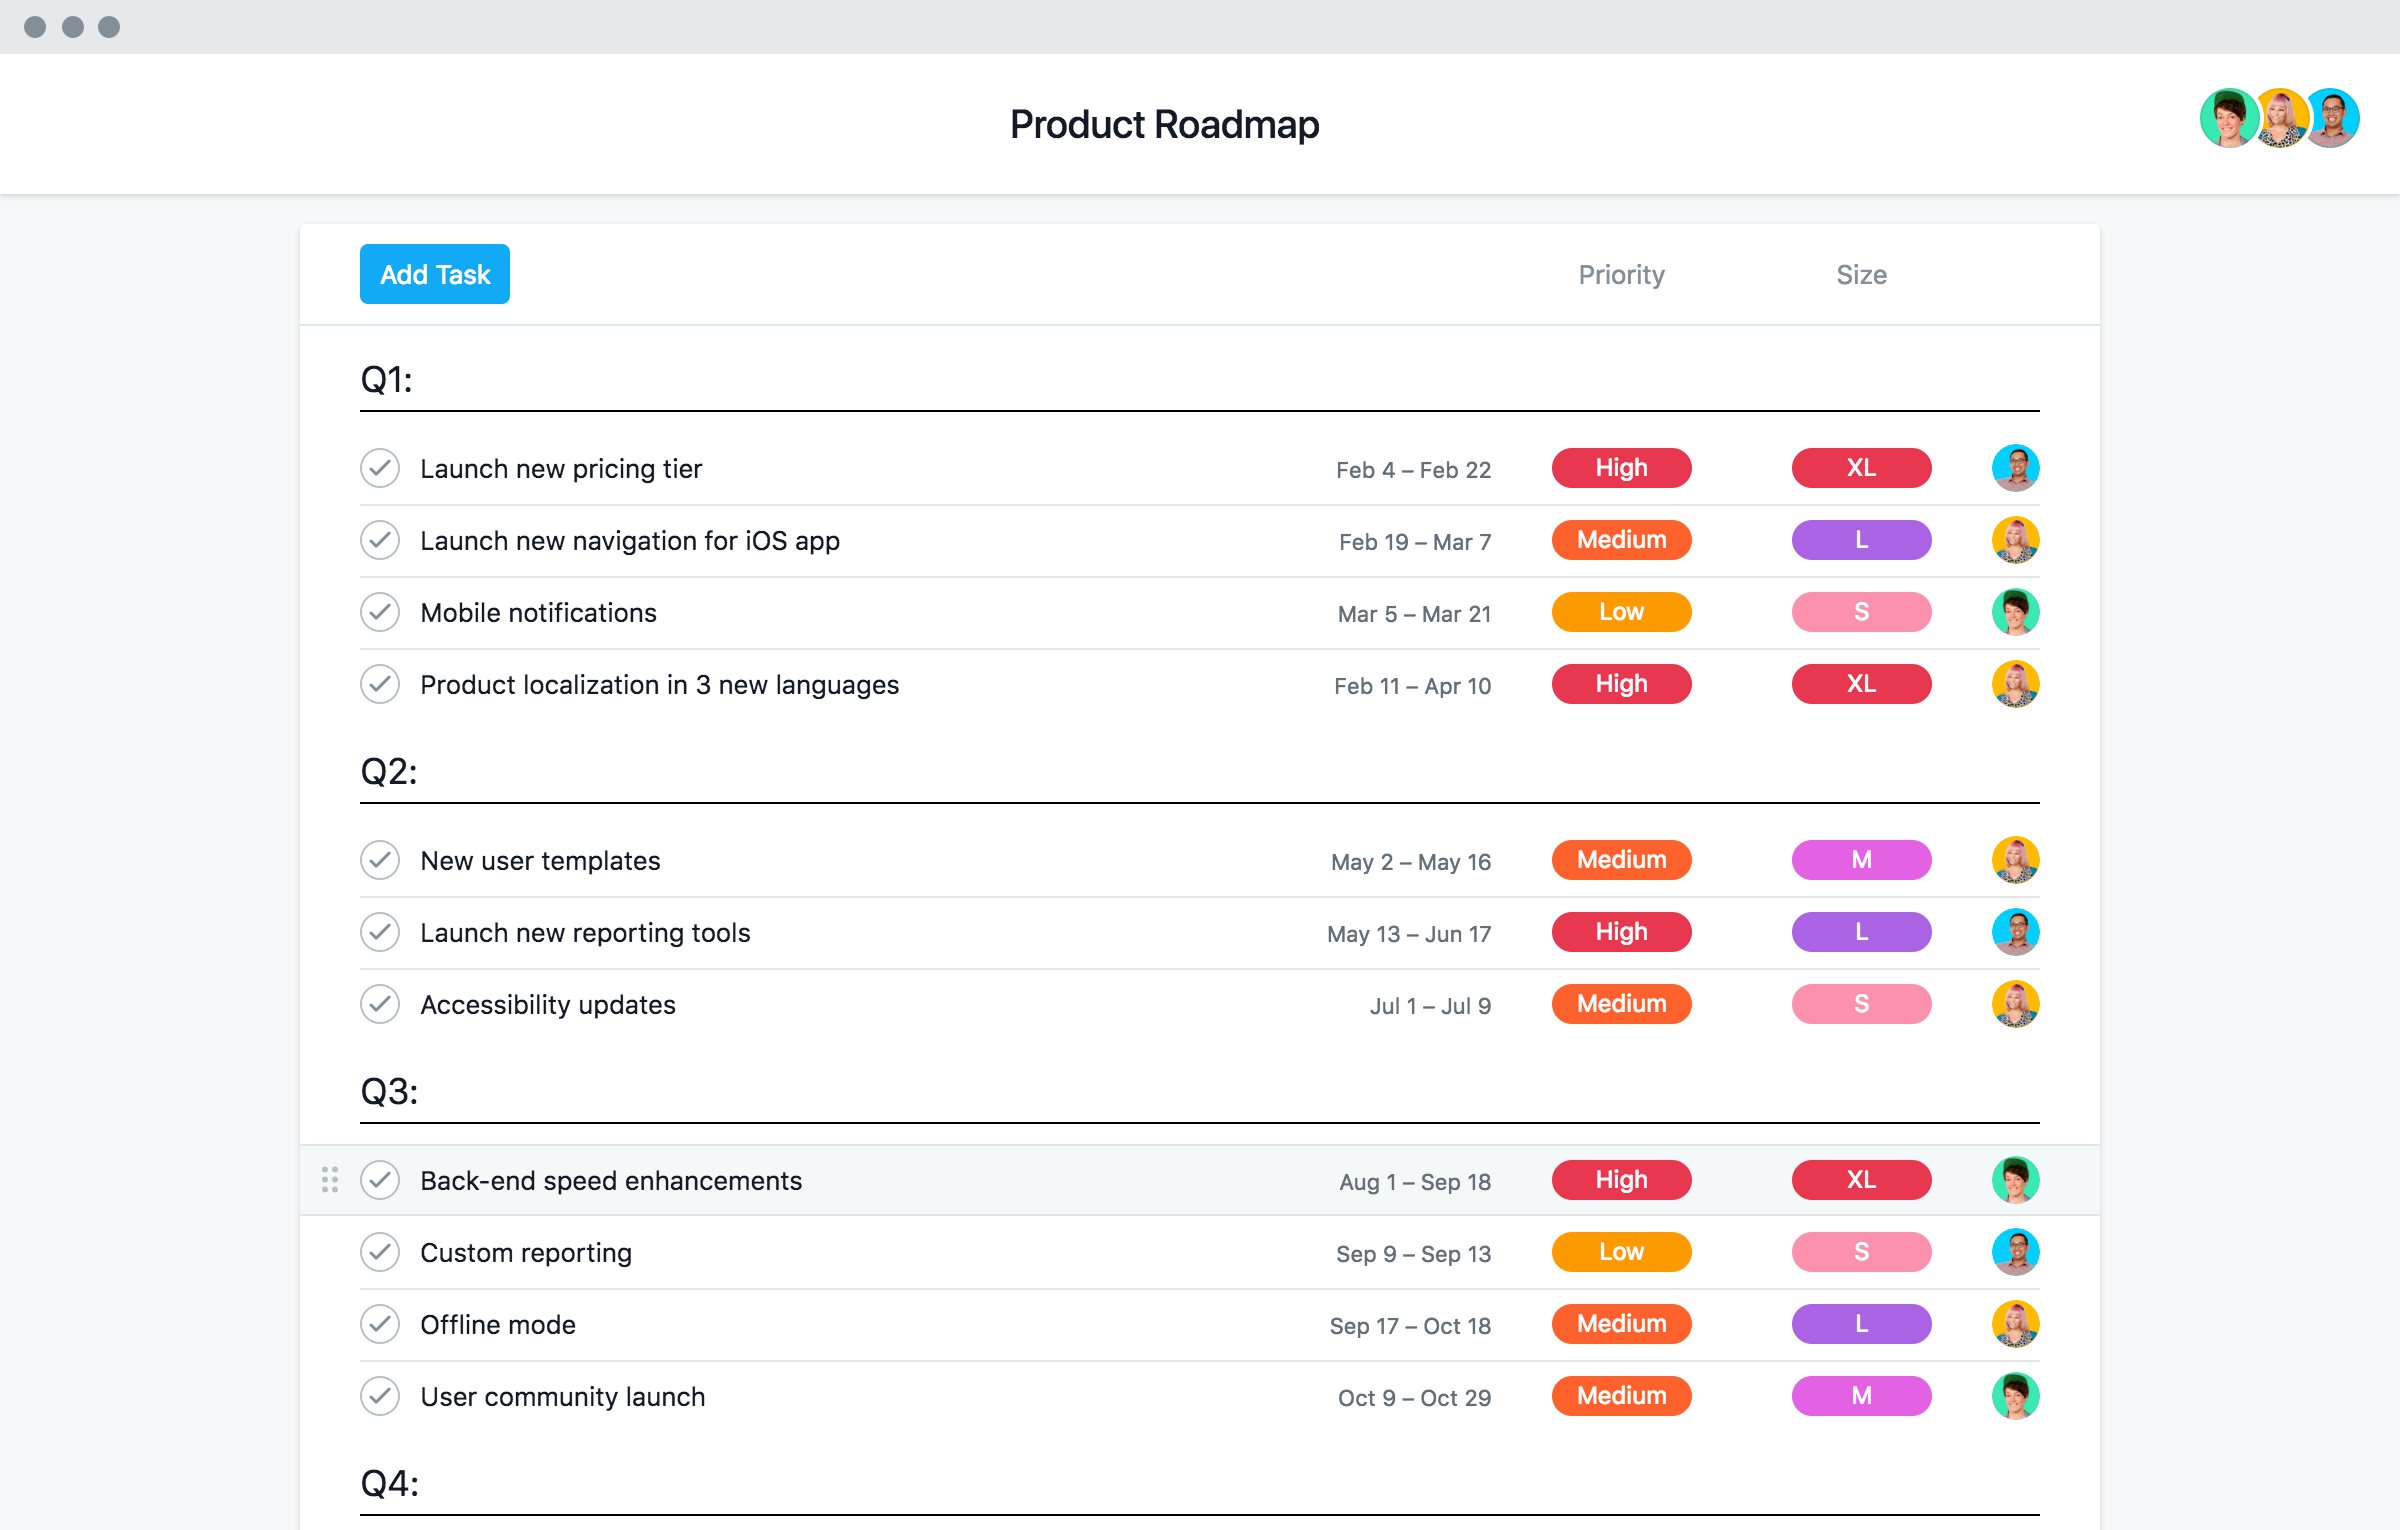
Task: Click the assignee avatar for Custom reporting
Action: 2017,1252
